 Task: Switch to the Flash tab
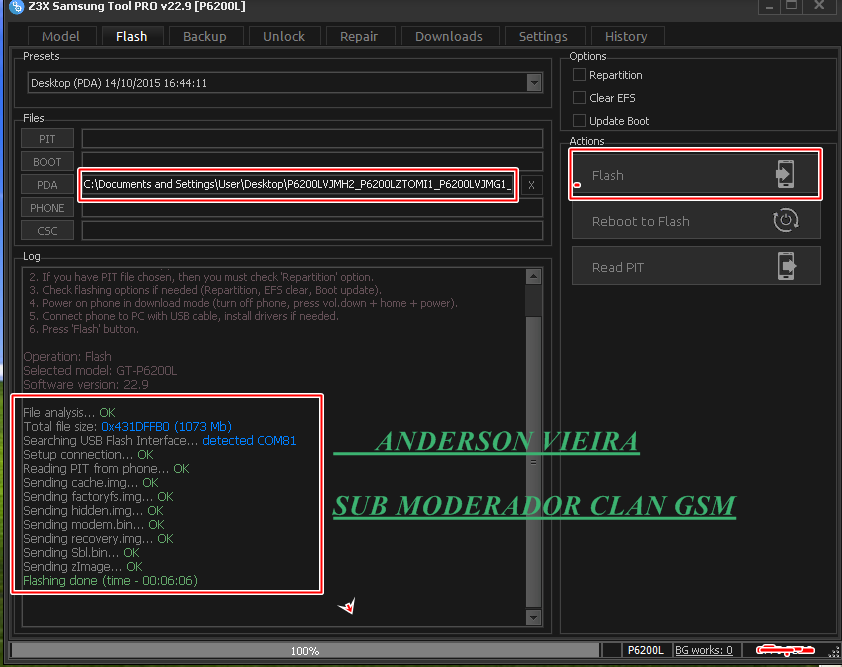point(132,37)
